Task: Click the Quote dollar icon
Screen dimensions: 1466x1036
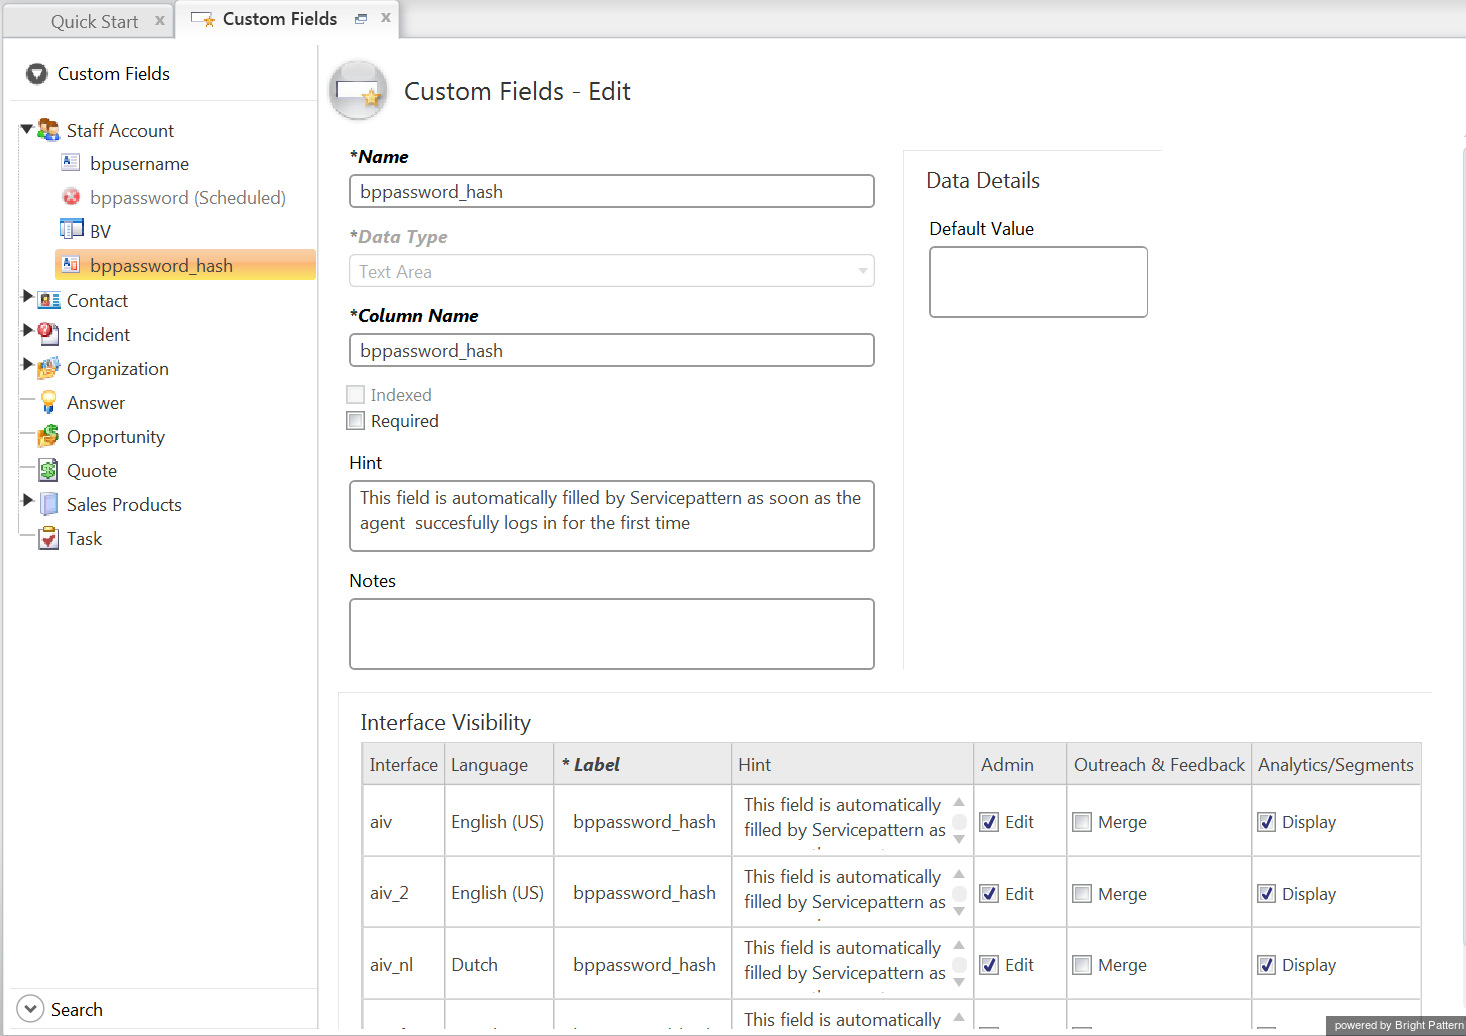Action: tap(48, 470)
